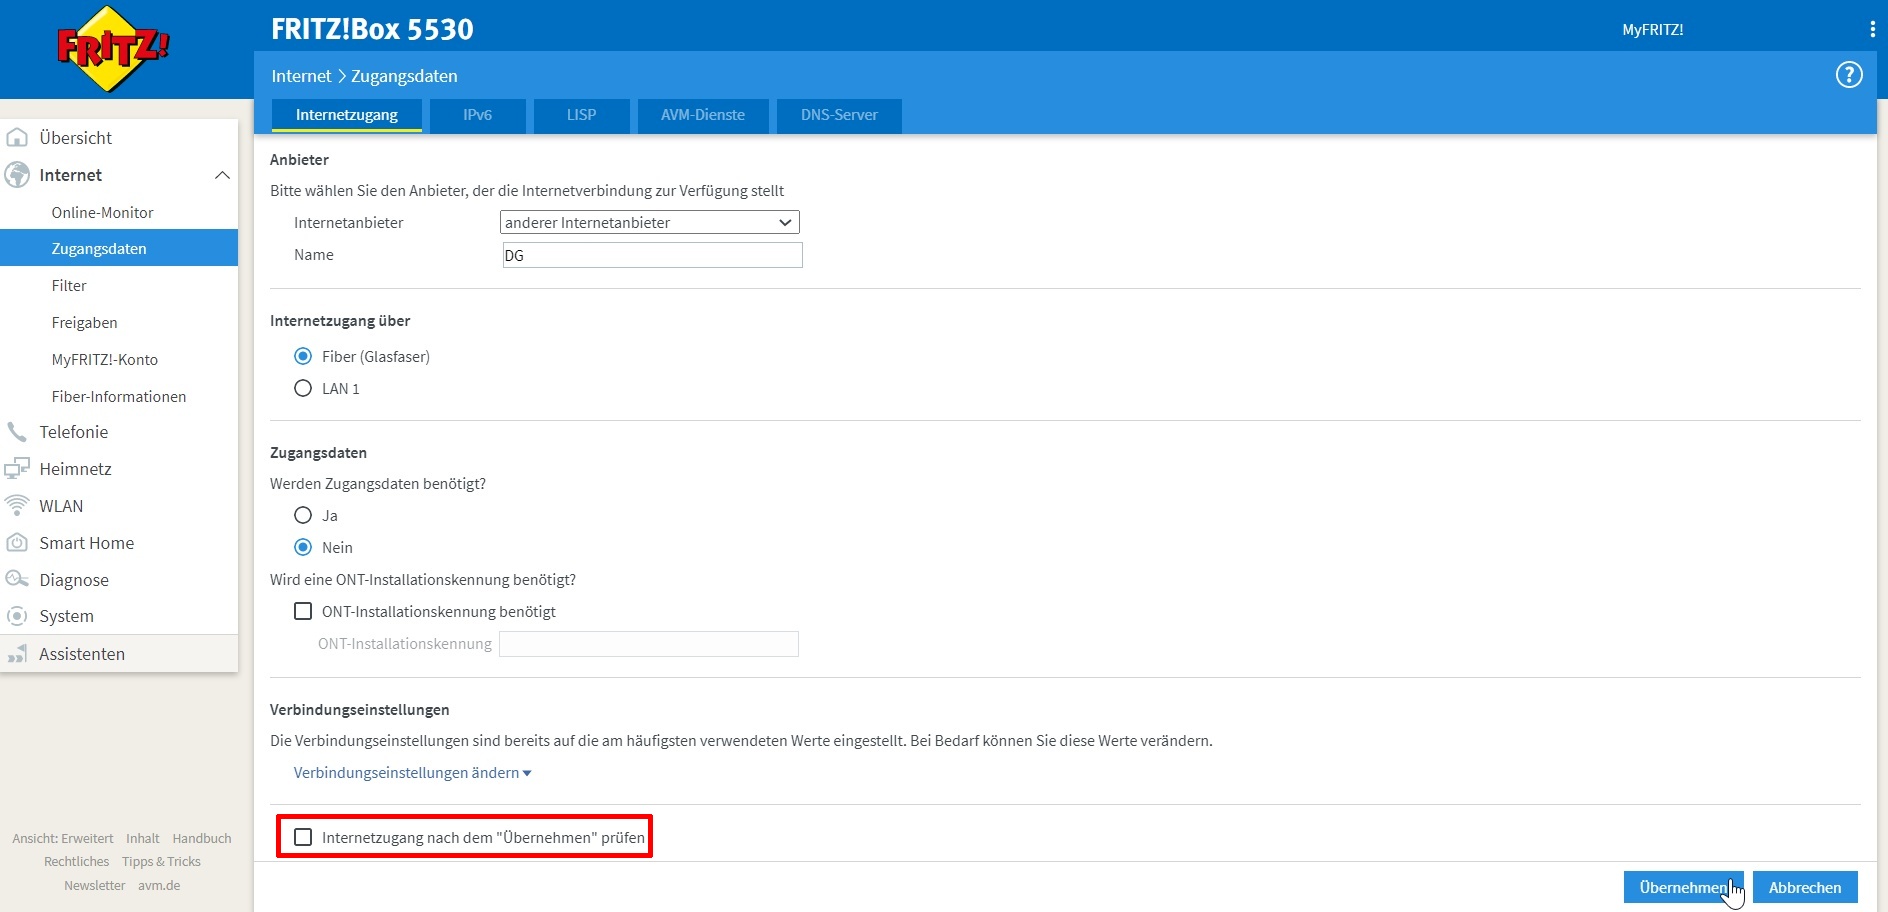Click the Übernehmen button
The height and width of the screenshot is (912, 1888).
click(1684, 887)
